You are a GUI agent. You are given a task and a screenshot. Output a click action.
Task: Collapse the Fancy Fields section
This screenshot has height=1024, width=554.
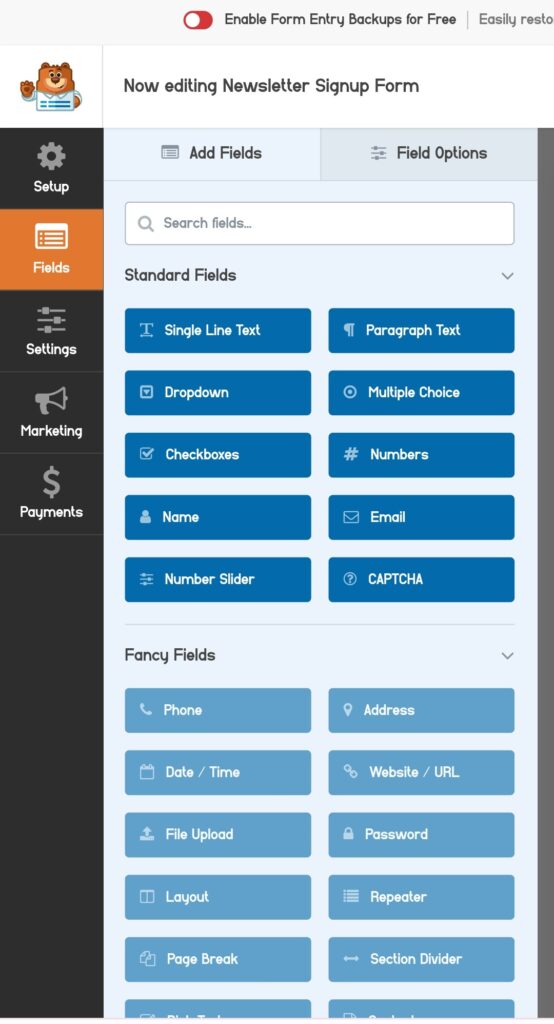[507, 656]
